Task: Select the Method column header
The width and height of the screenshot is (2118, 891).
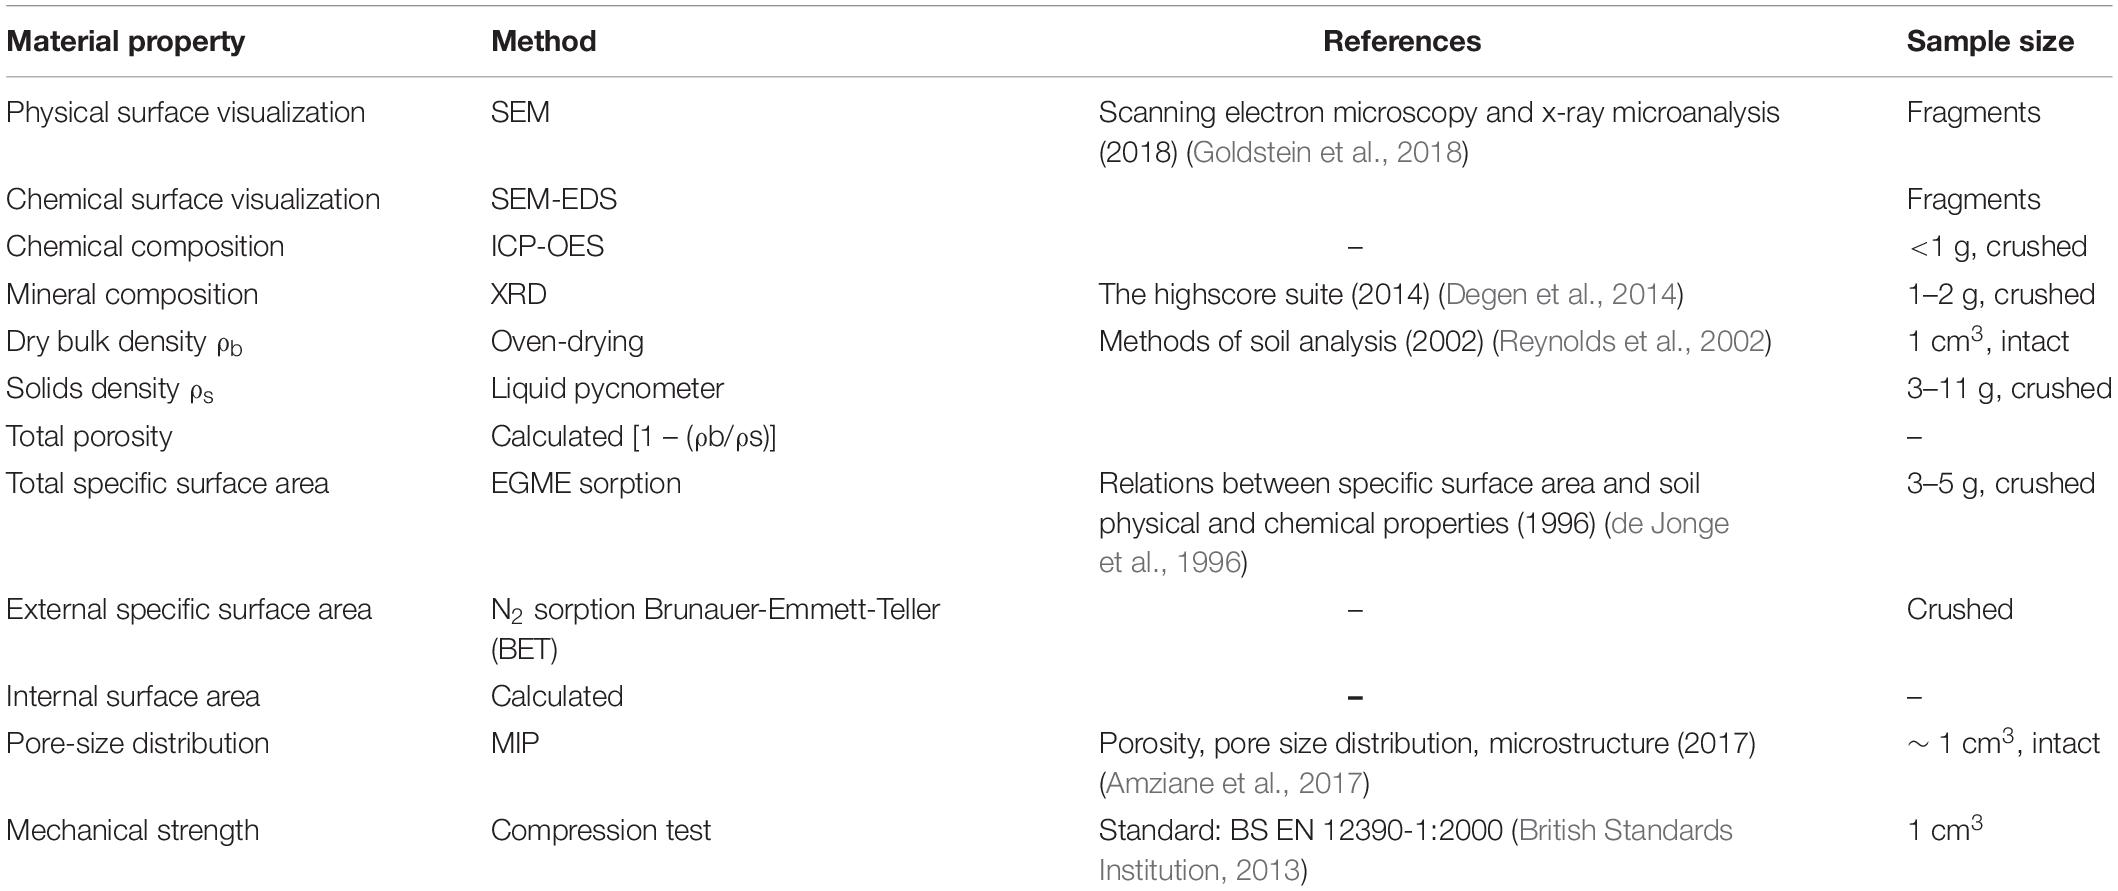Action: (x=544, y=41)
